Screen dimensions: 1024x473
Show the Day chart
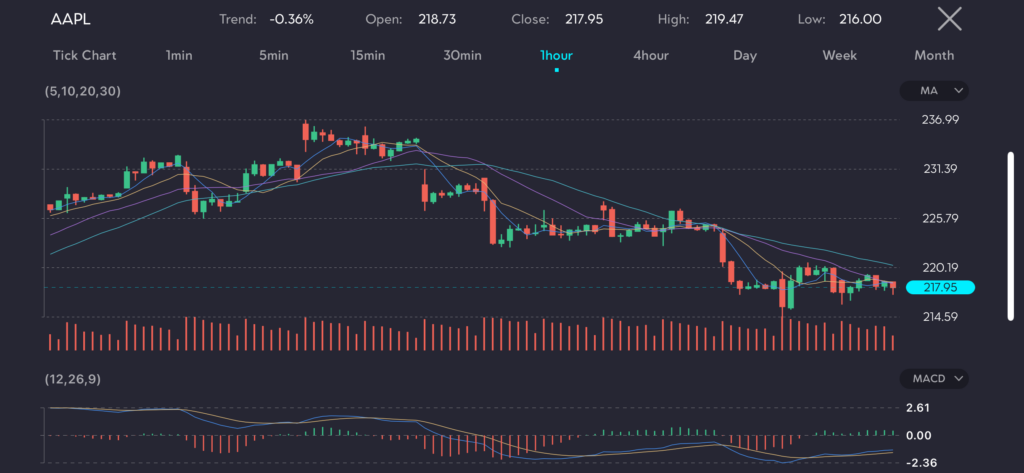tap(744, 55)
